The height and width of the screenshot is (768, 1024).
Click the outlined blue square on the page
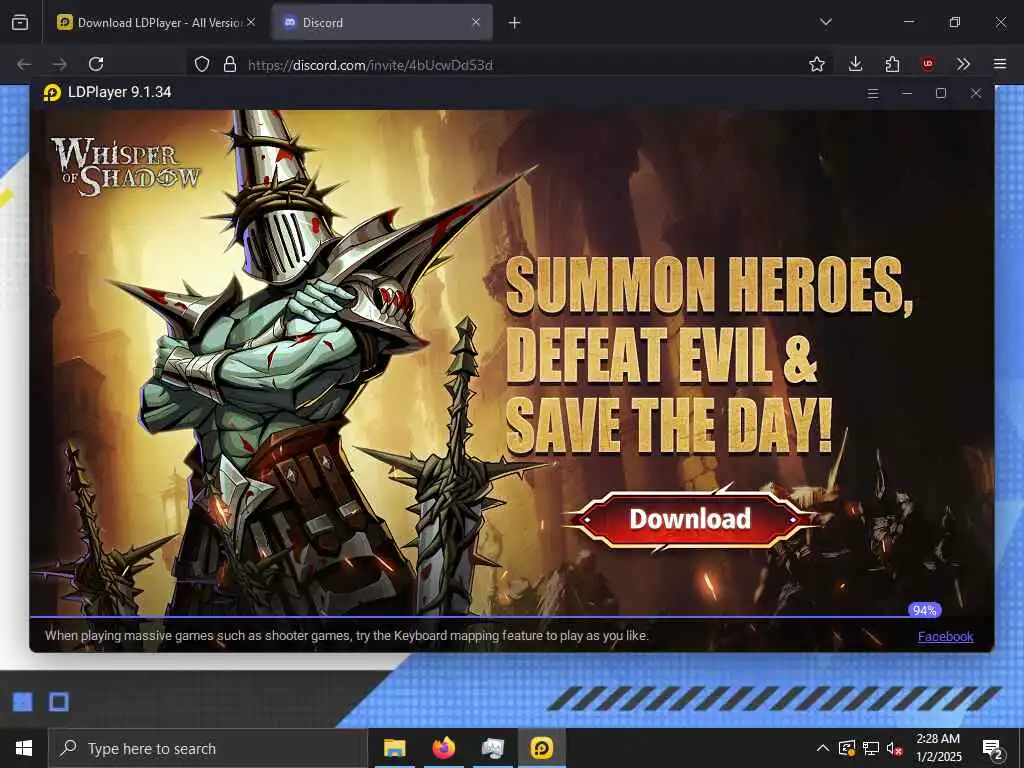point(59,702)
